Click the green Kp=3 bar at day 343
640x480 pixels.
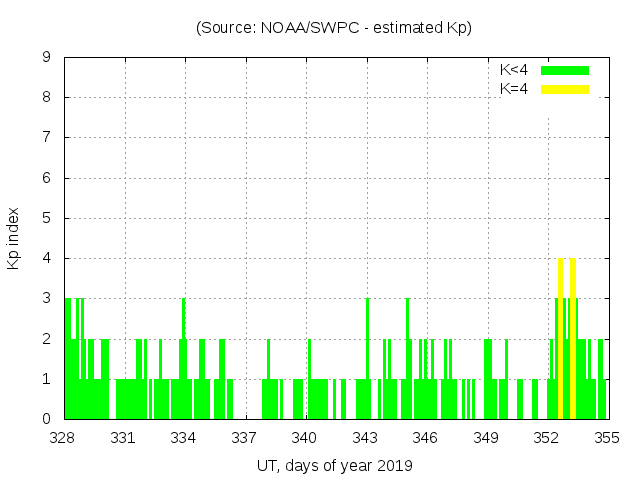point(367,360)
